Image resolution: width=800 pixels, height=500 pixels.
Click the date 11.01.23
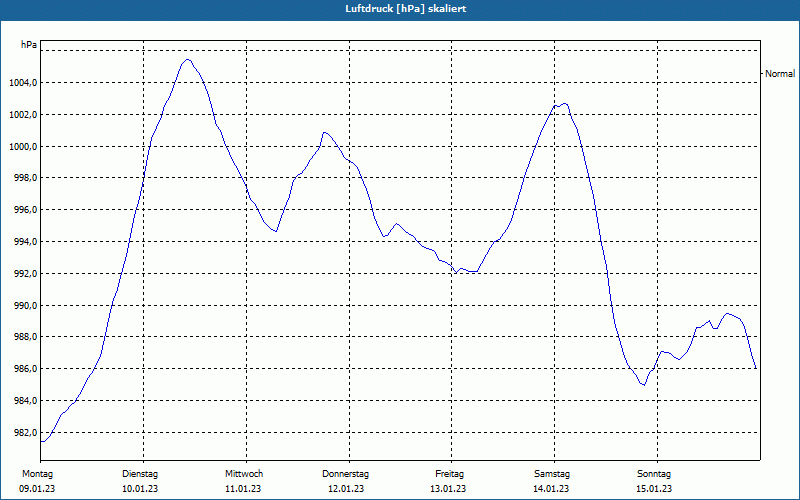point(243,489)
